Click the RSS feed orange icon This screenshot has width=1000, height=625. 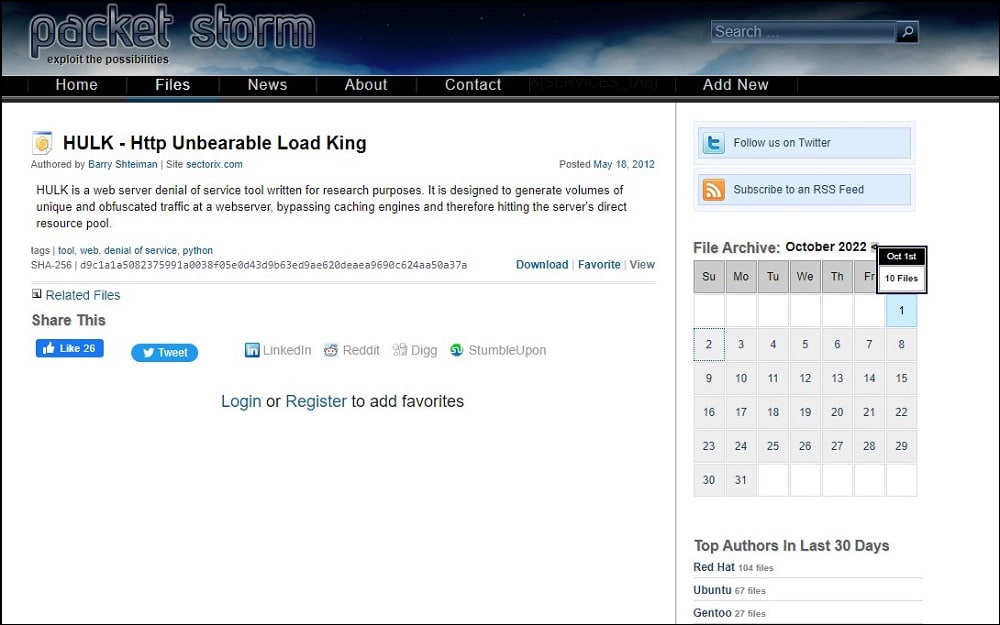(x=713, y=189)
